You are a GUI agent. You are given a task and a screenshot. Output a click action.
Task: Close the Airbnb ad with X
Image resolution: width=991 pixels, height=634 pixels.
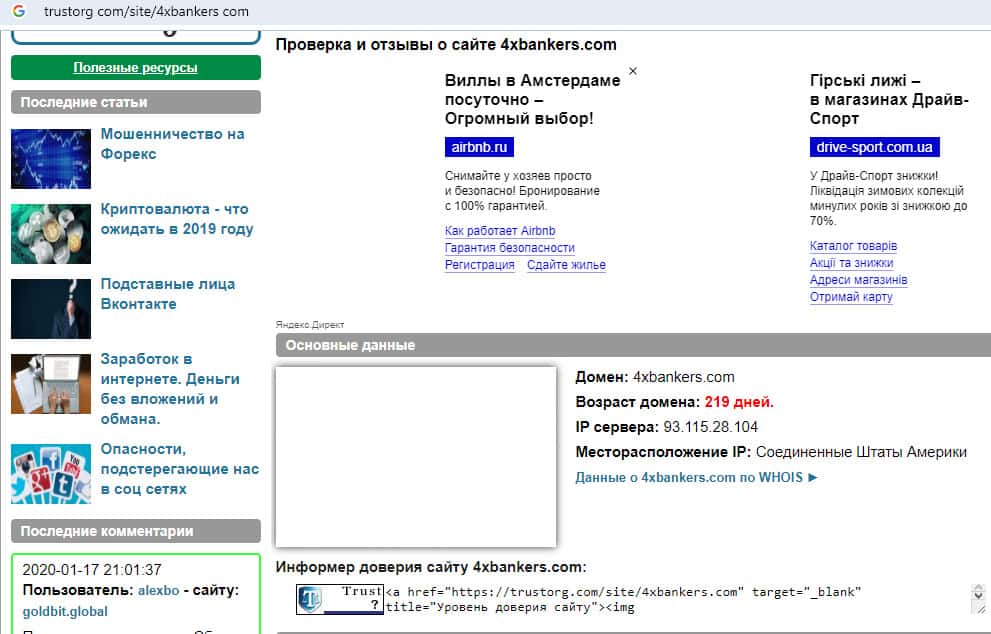[x=633, y=71]
